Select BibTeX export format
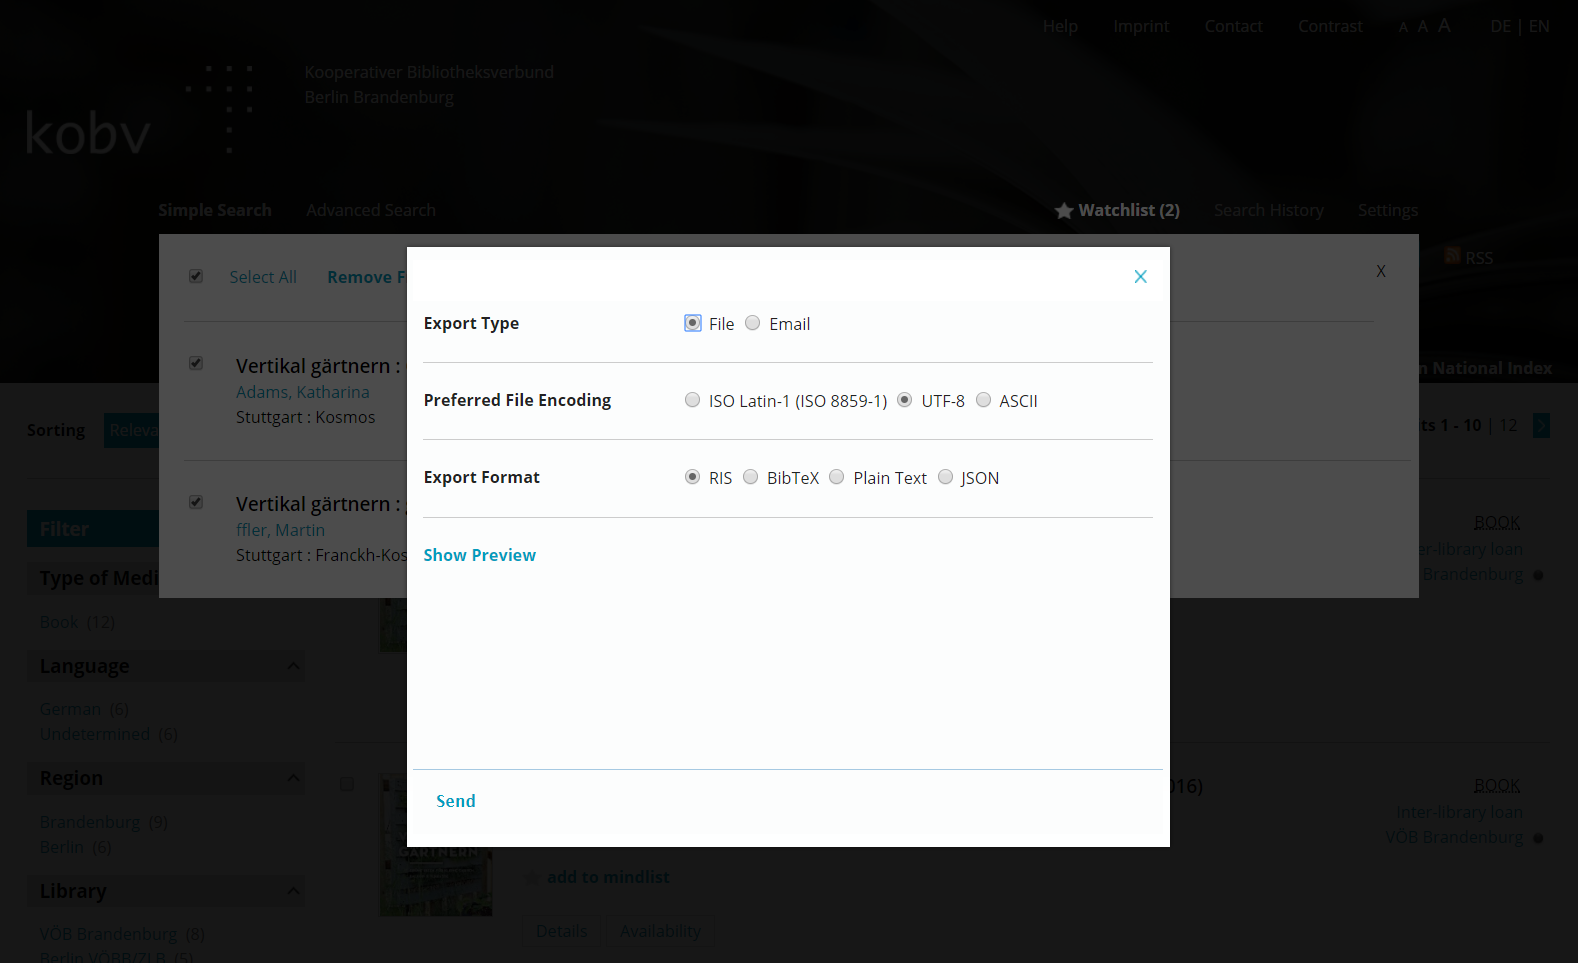1578x963 pixels. point(750,477)
